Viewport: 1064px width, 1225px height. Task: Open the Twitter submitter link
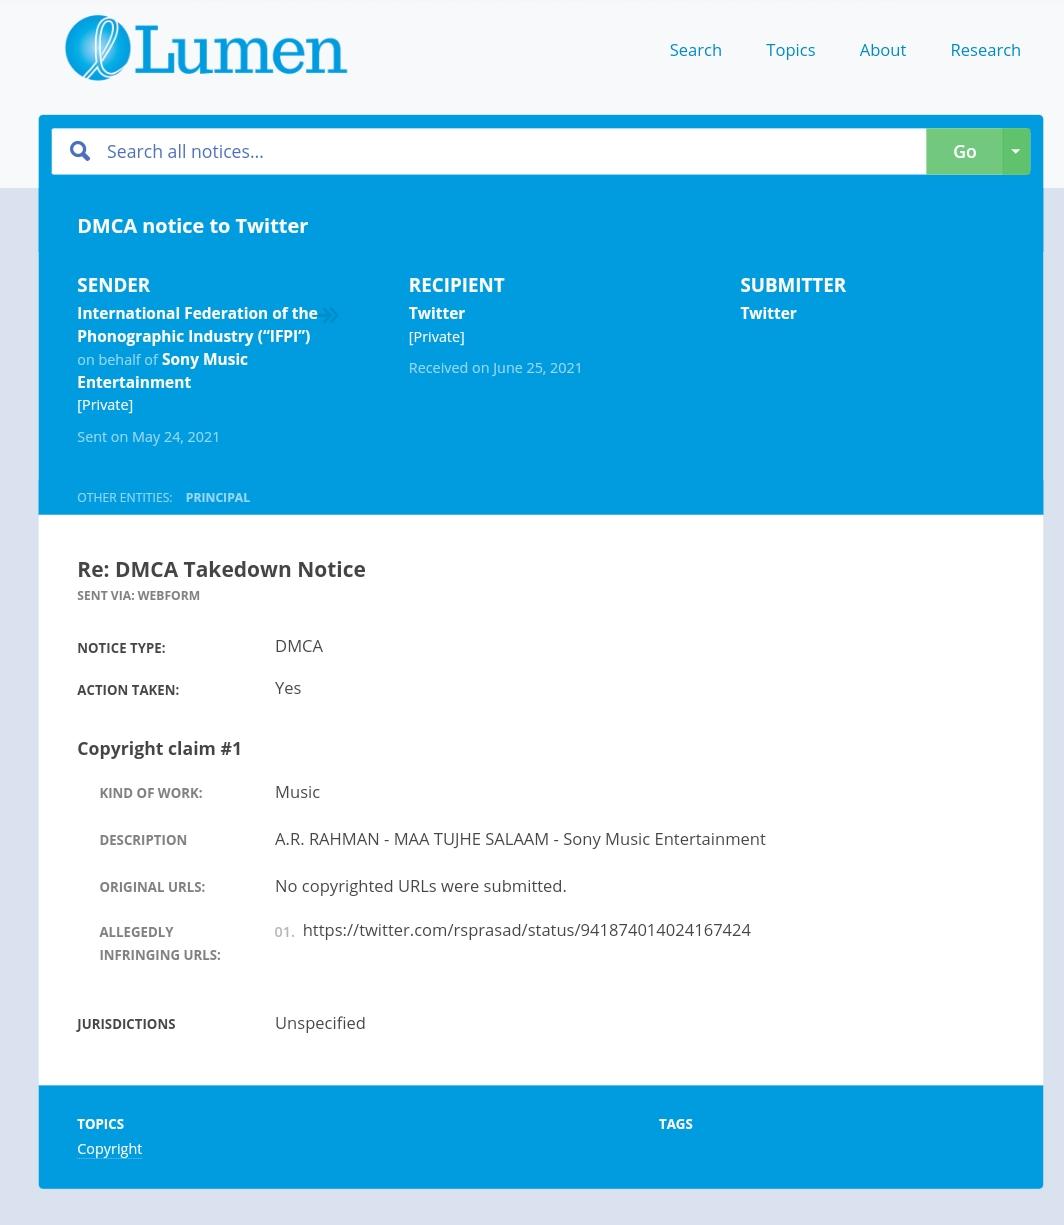tap(768, 313)
